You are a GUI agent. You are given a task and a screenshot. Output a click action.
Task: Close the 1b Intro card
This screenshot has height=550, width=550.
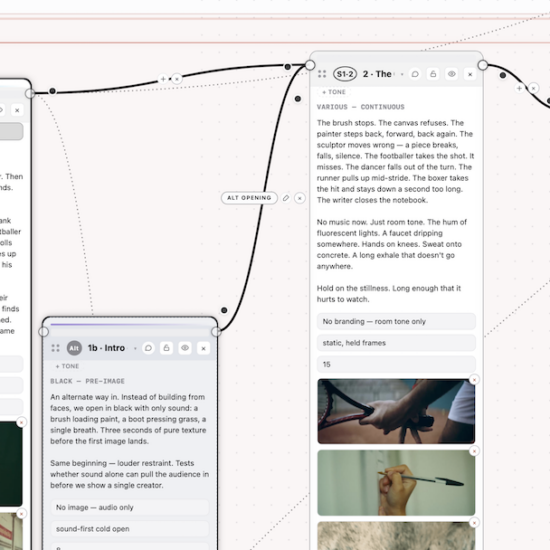tap(203, 348)
